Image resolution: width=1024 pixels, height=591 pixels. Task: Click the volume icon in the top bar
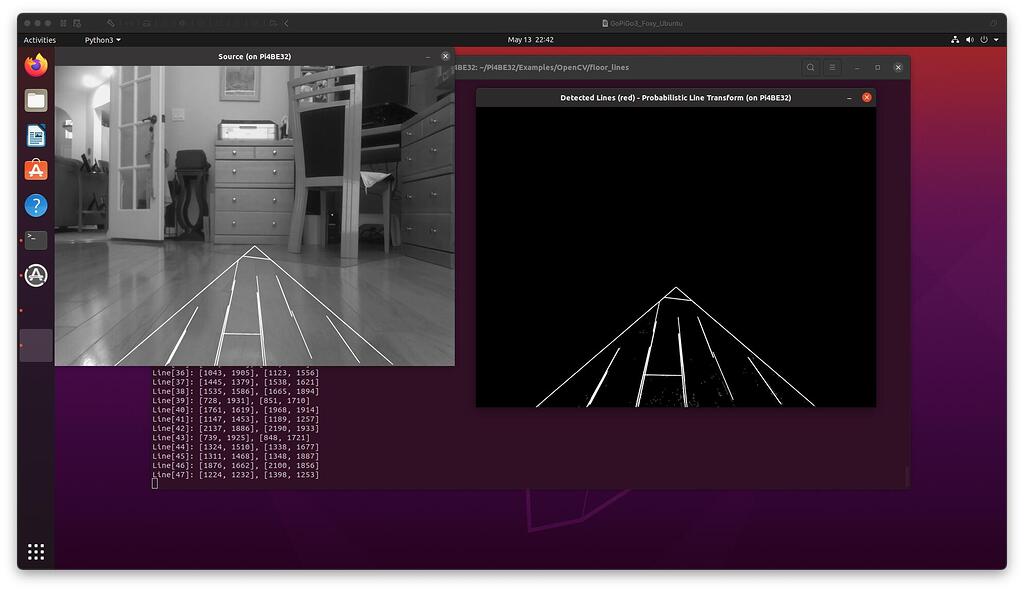[970, 40]
